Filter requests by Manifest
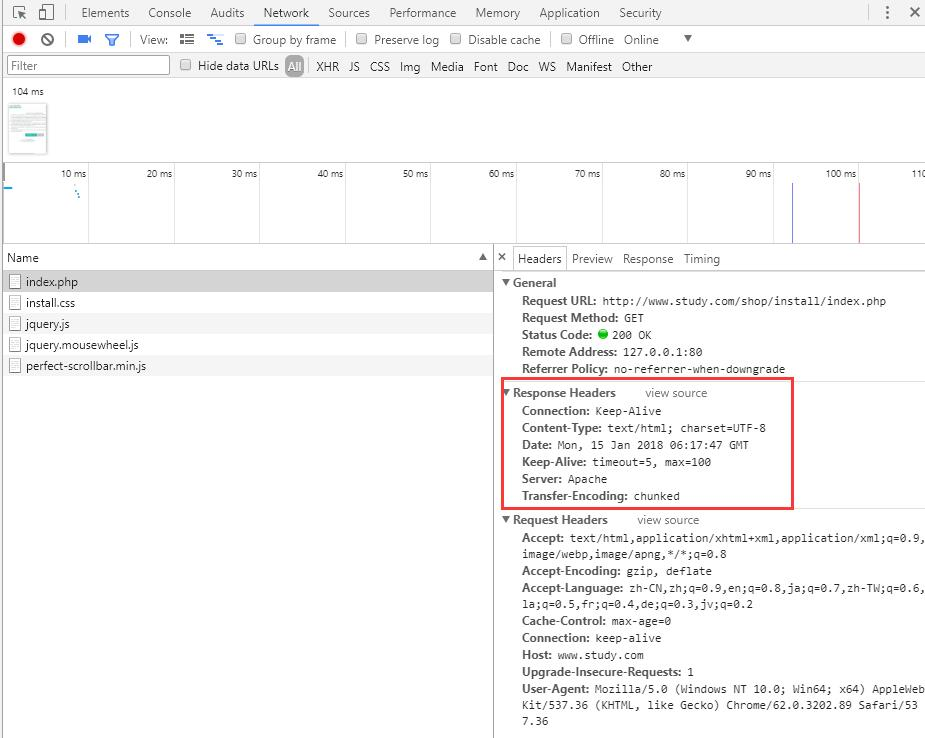This screenshot has width=925, height=738. tap(589, 67)
